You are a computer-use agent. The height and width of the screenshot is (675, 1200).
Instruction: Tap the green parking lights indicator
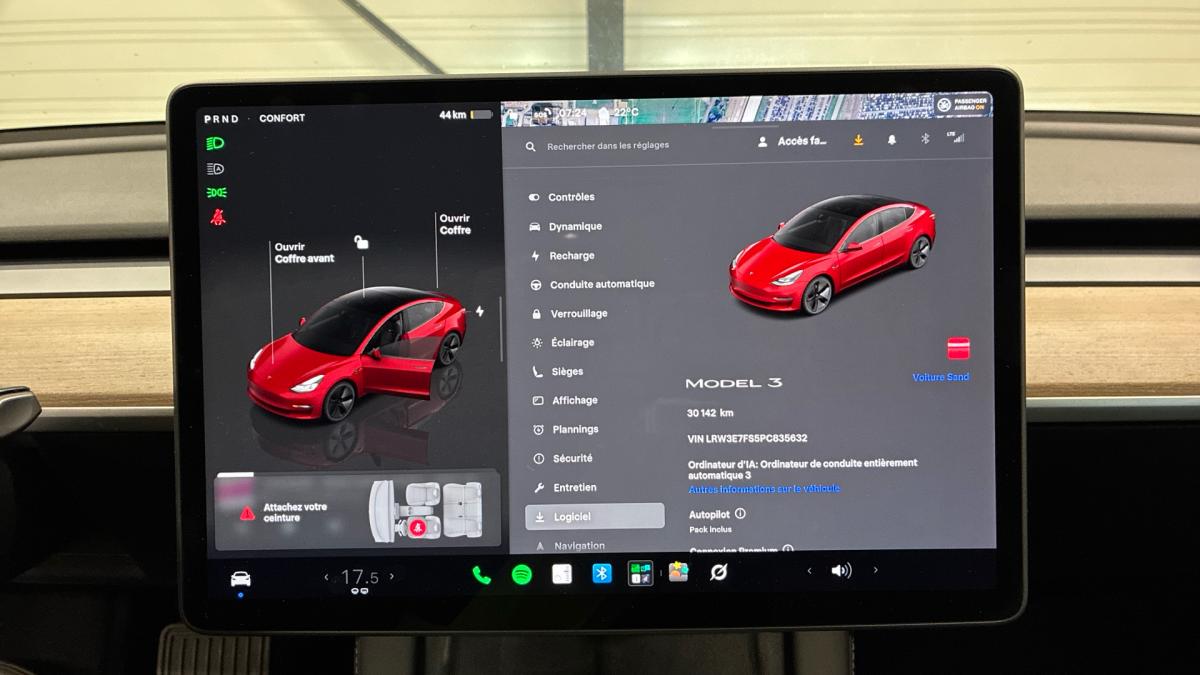click(x=216, y=192)
